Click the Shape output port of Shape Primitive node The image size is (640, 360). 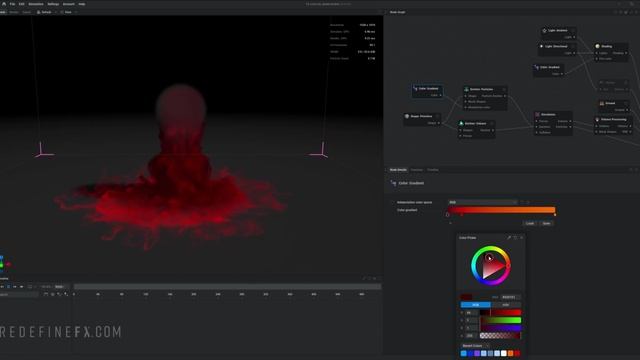tap(439, 123)
